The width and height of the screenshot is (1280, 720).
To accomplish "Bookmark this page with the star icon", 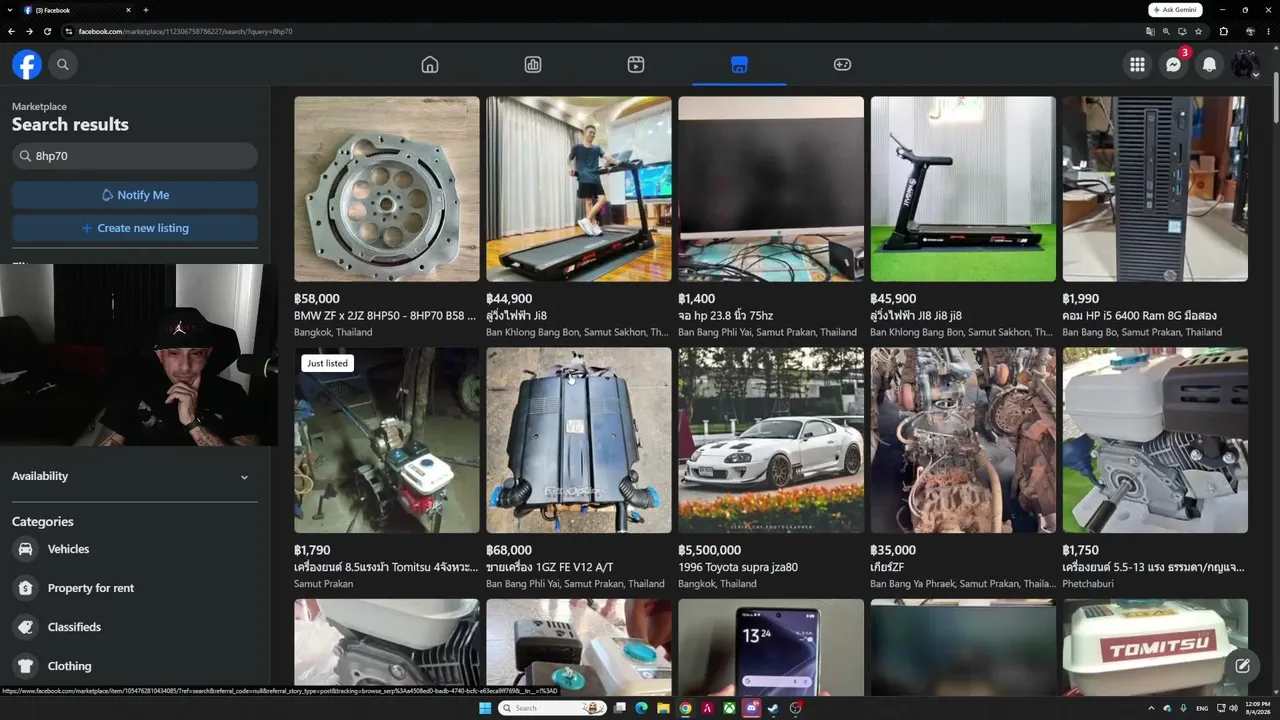I will pos(1198,31).
